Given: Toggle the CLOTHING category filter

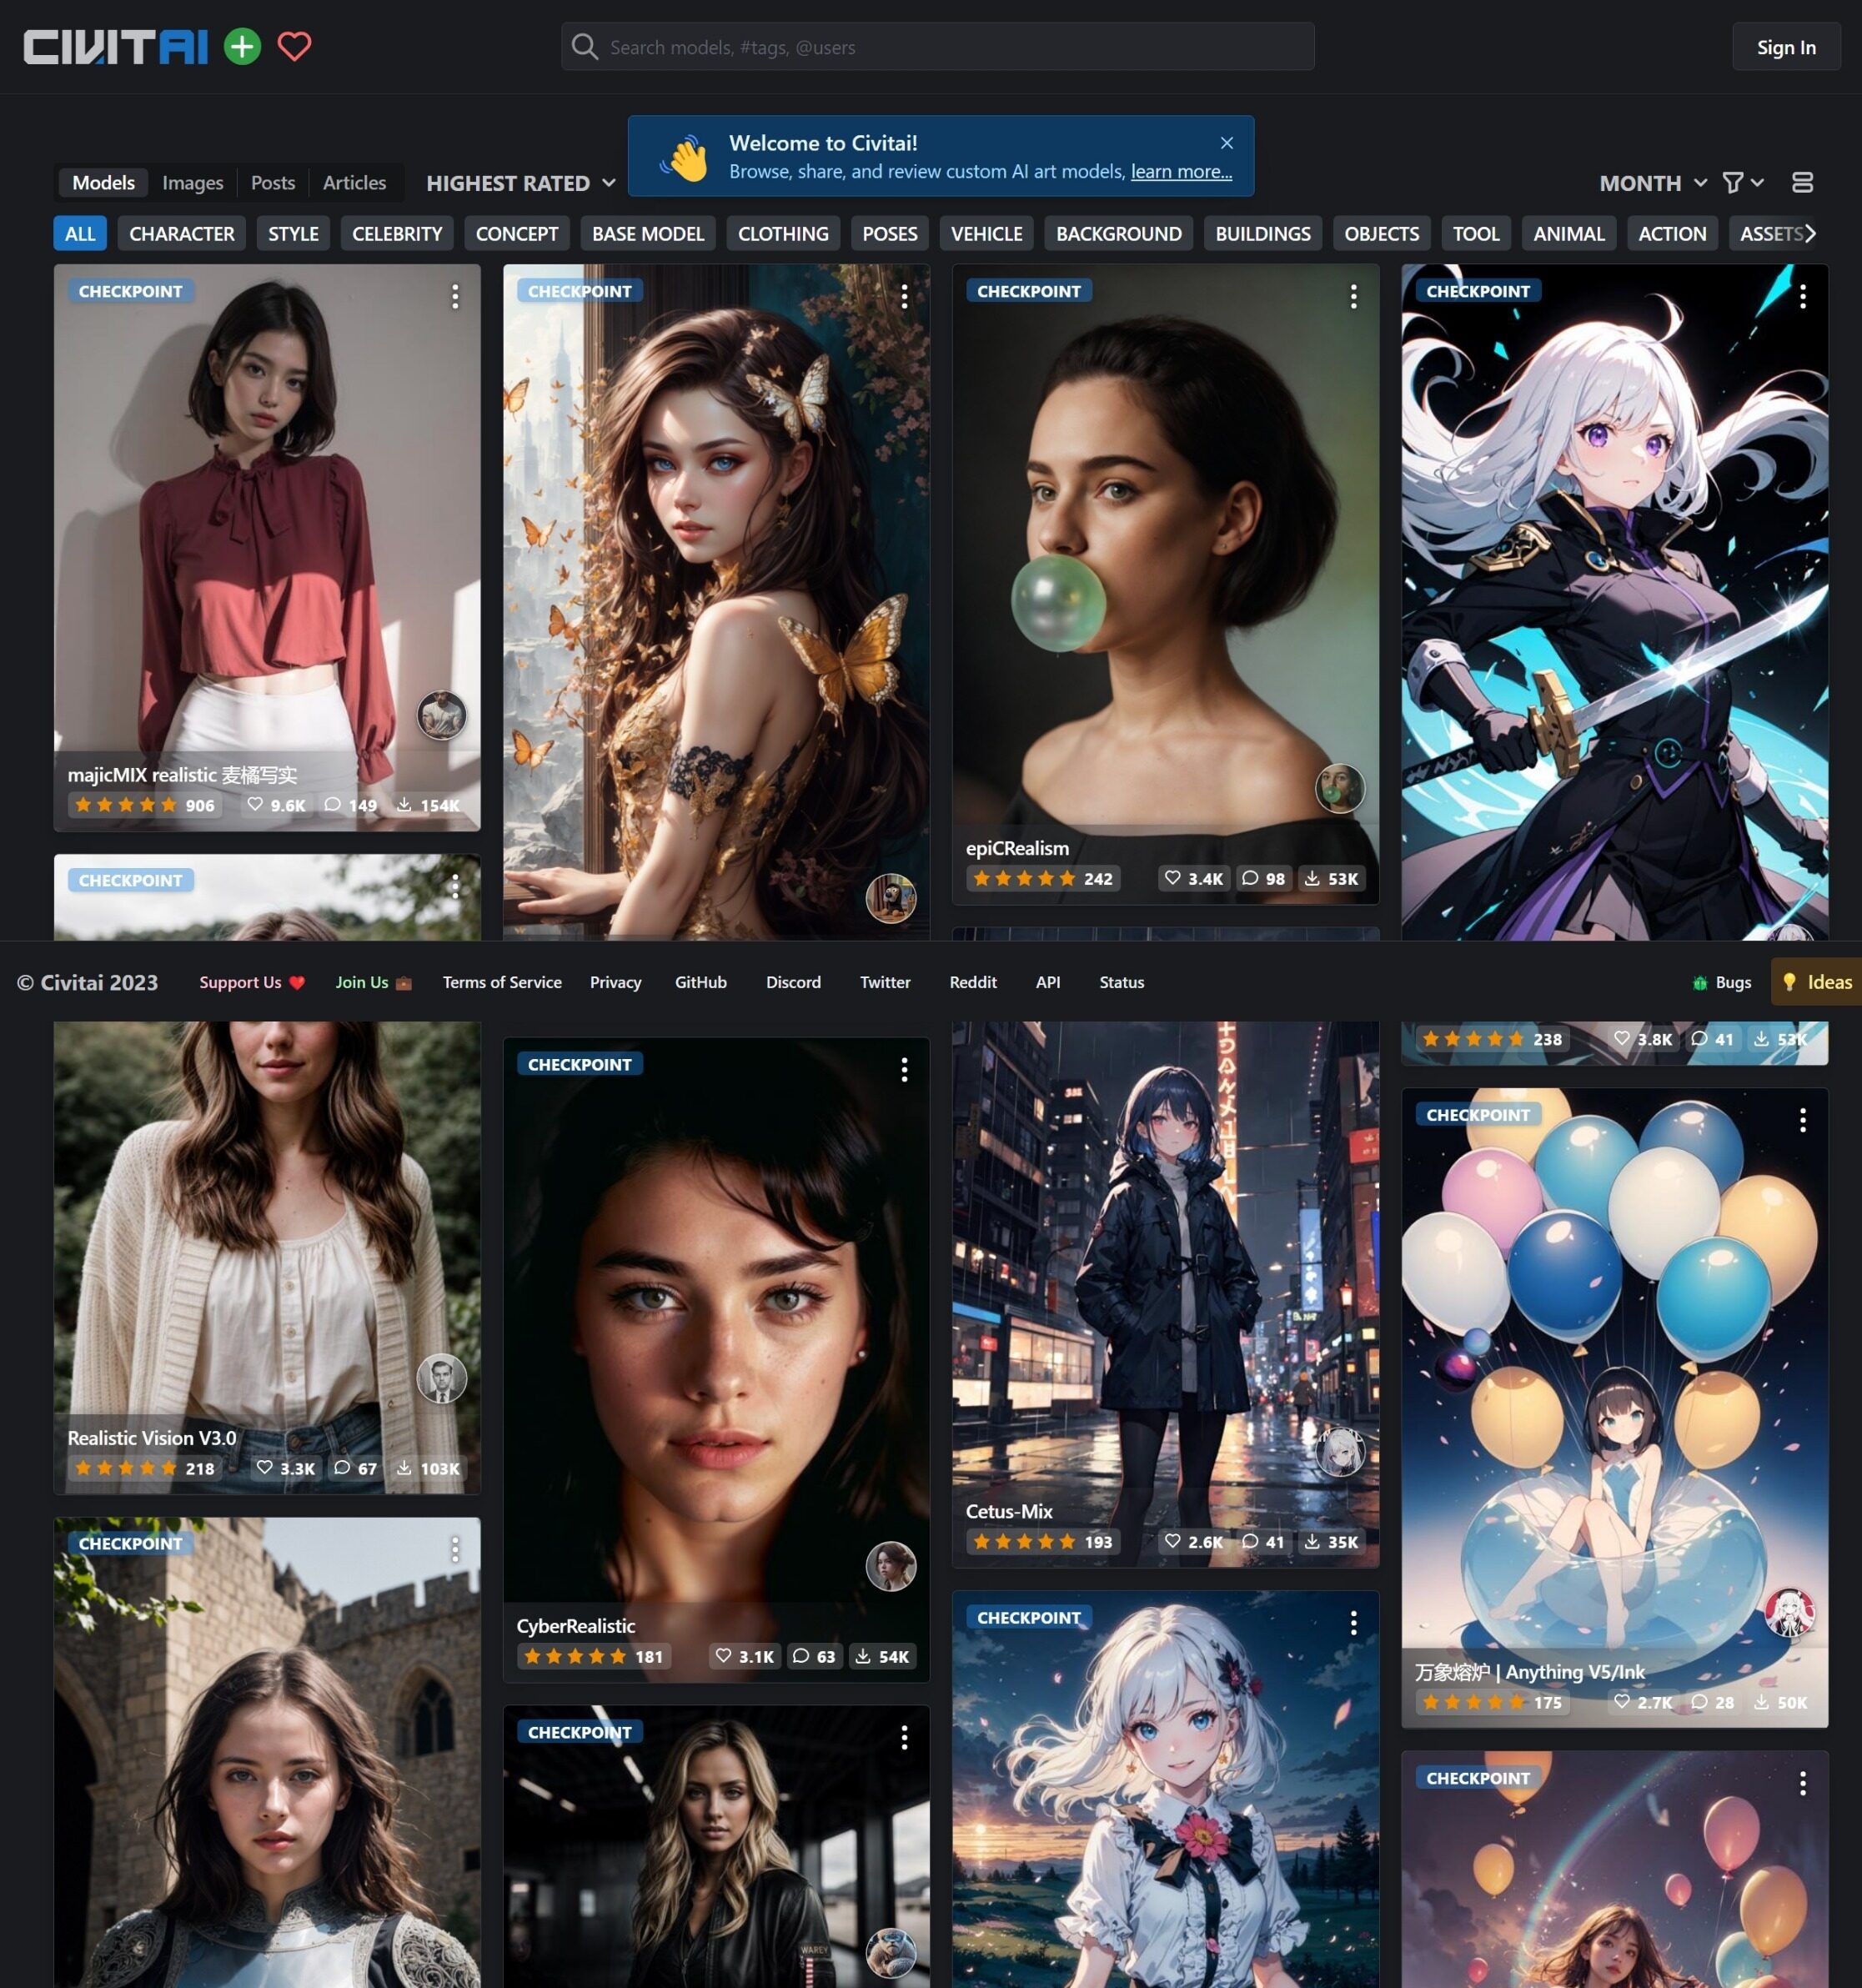Looking at the screenshot, I should click(783, 234).
